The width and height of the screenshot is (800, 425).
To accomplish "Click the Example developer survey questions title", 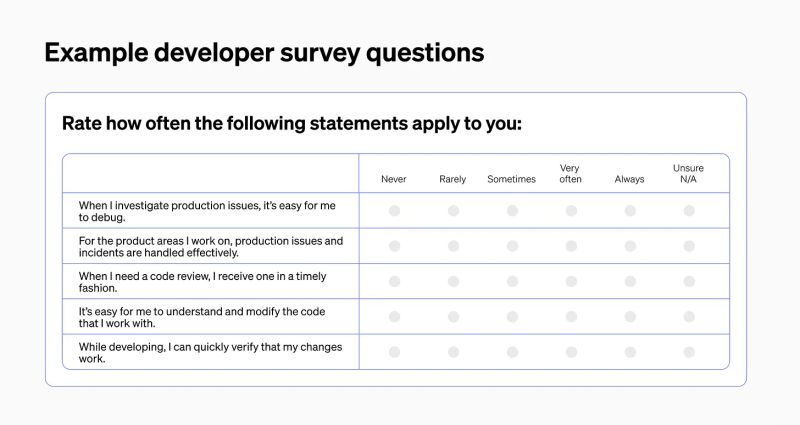I will click(264, 53).
